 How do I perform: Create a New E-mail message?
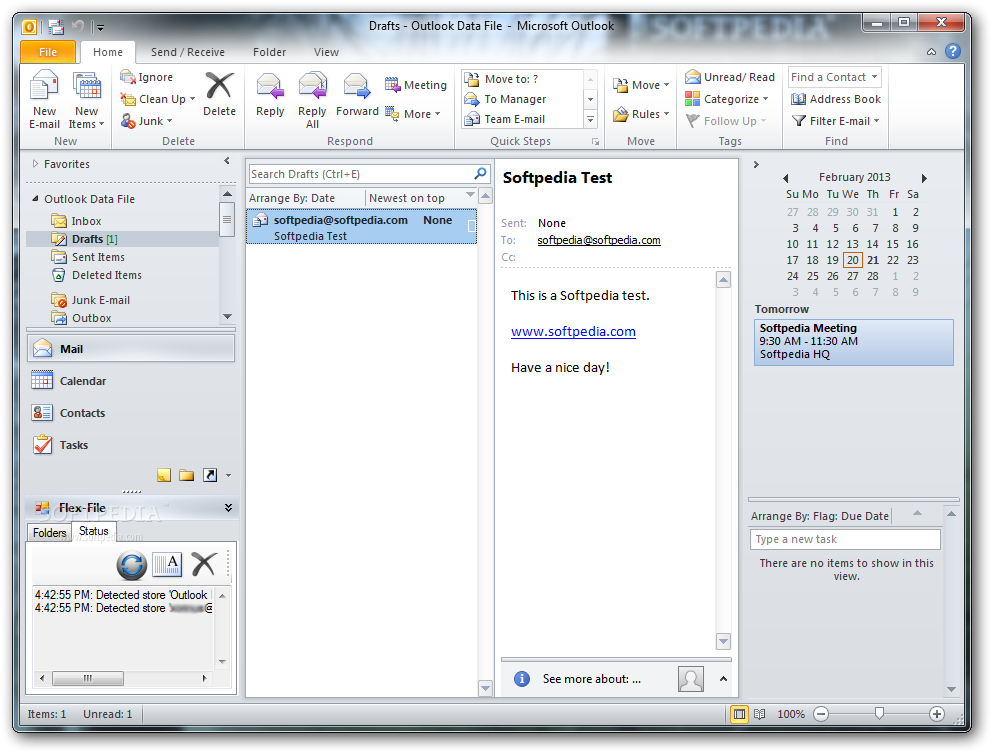click(44, 99)
